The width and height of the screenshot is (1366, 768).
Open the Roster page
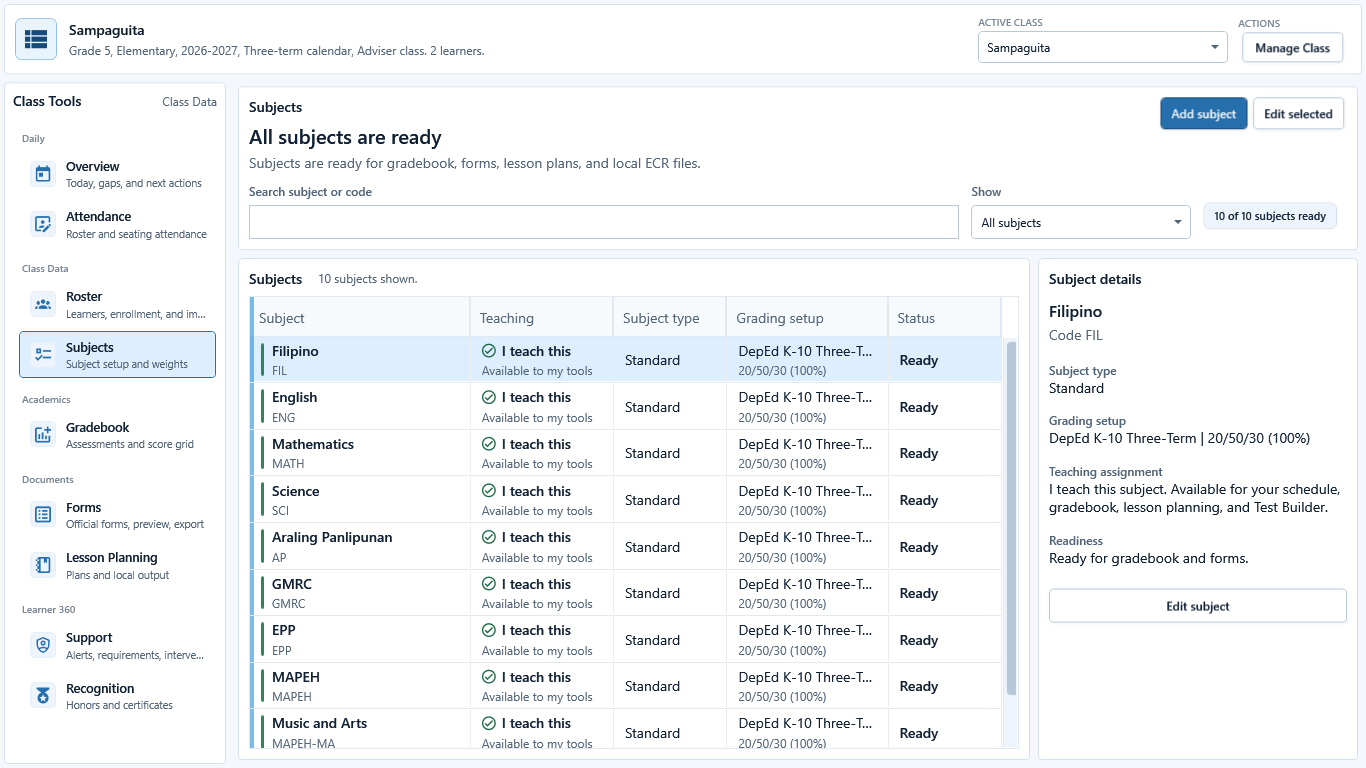point(117,304)
